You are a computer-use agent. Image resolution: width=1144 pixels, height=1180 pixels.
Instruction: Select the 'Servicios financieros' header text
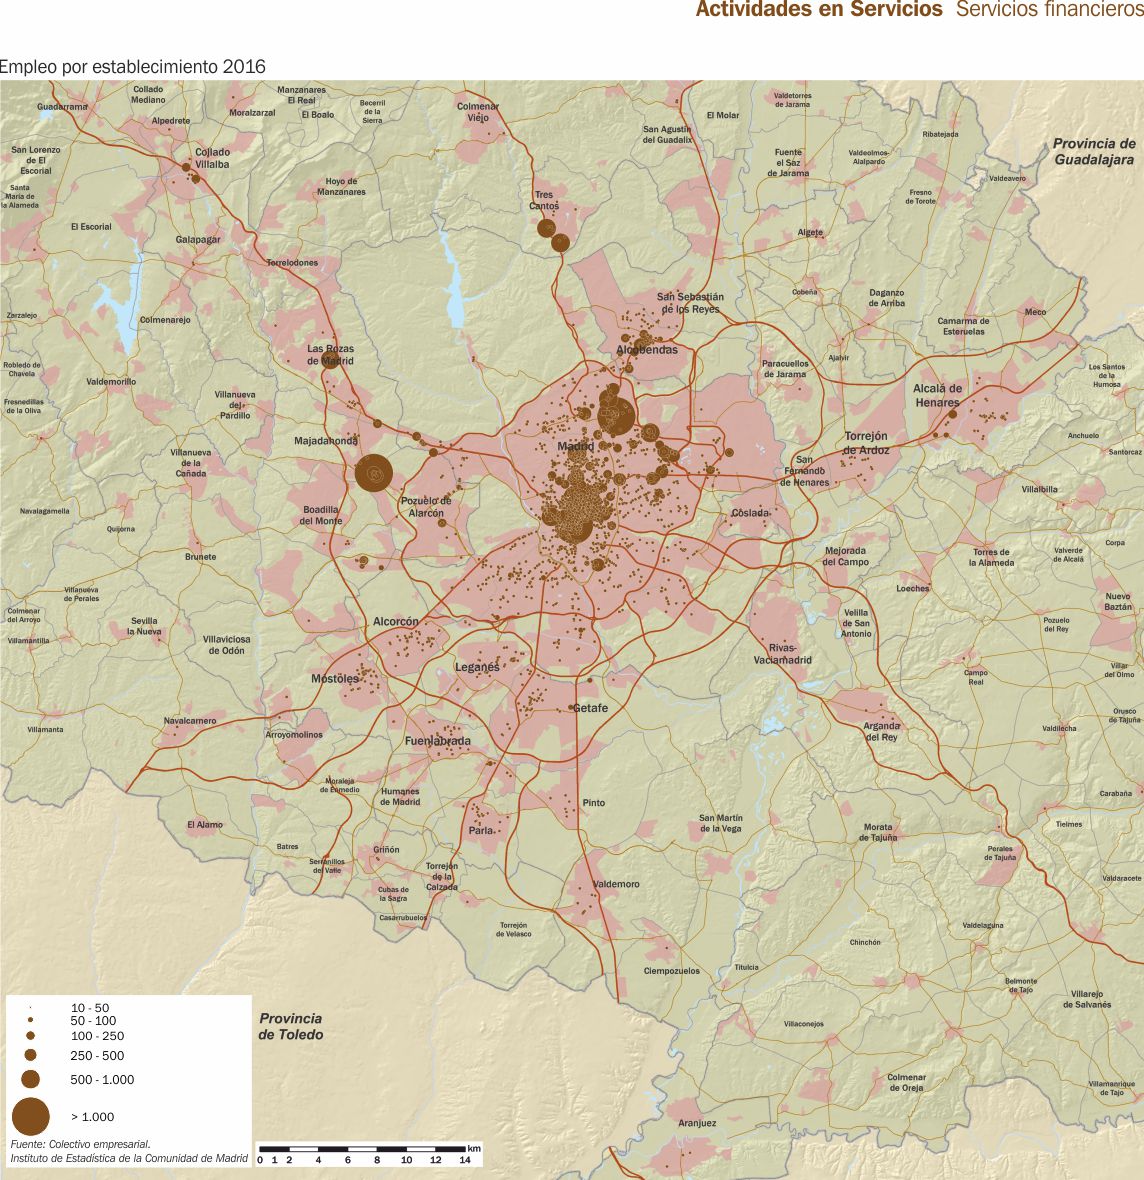tap(1049, 10)
